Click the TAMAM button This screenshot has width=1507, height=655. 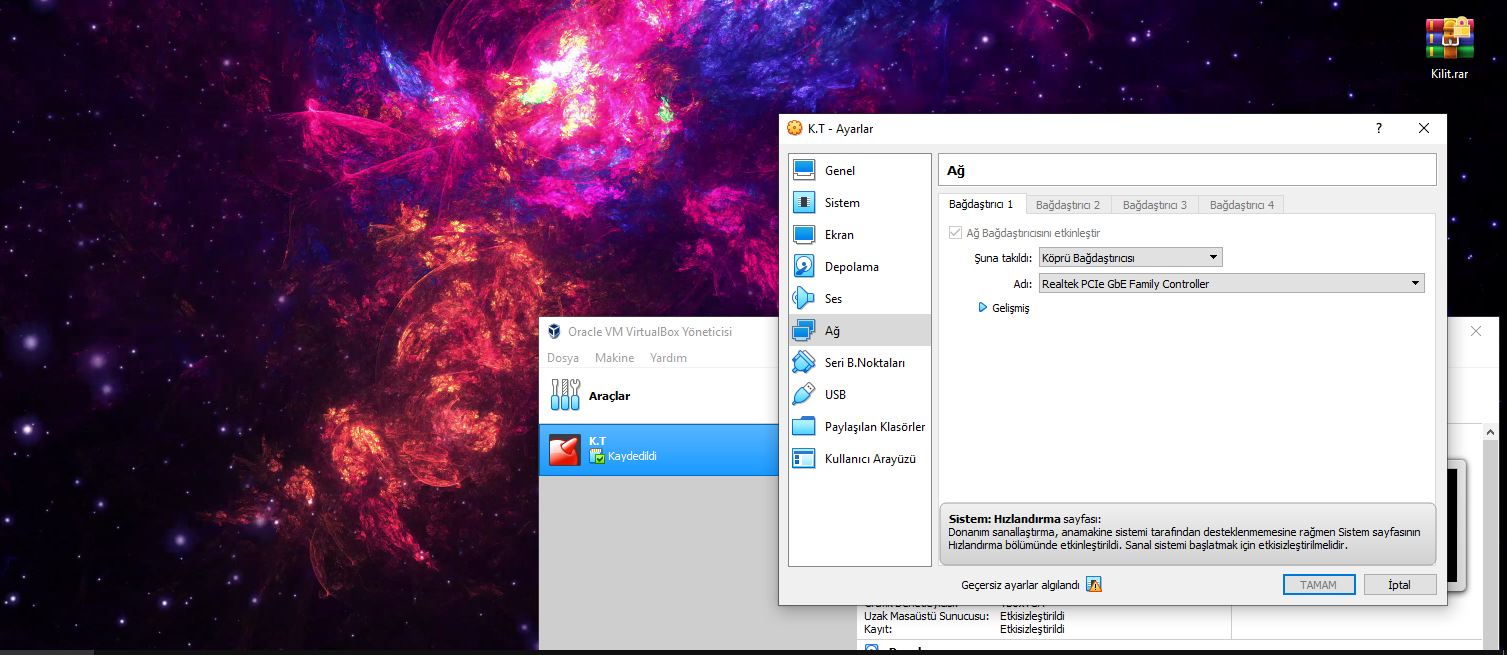[x=1319, y=585]
